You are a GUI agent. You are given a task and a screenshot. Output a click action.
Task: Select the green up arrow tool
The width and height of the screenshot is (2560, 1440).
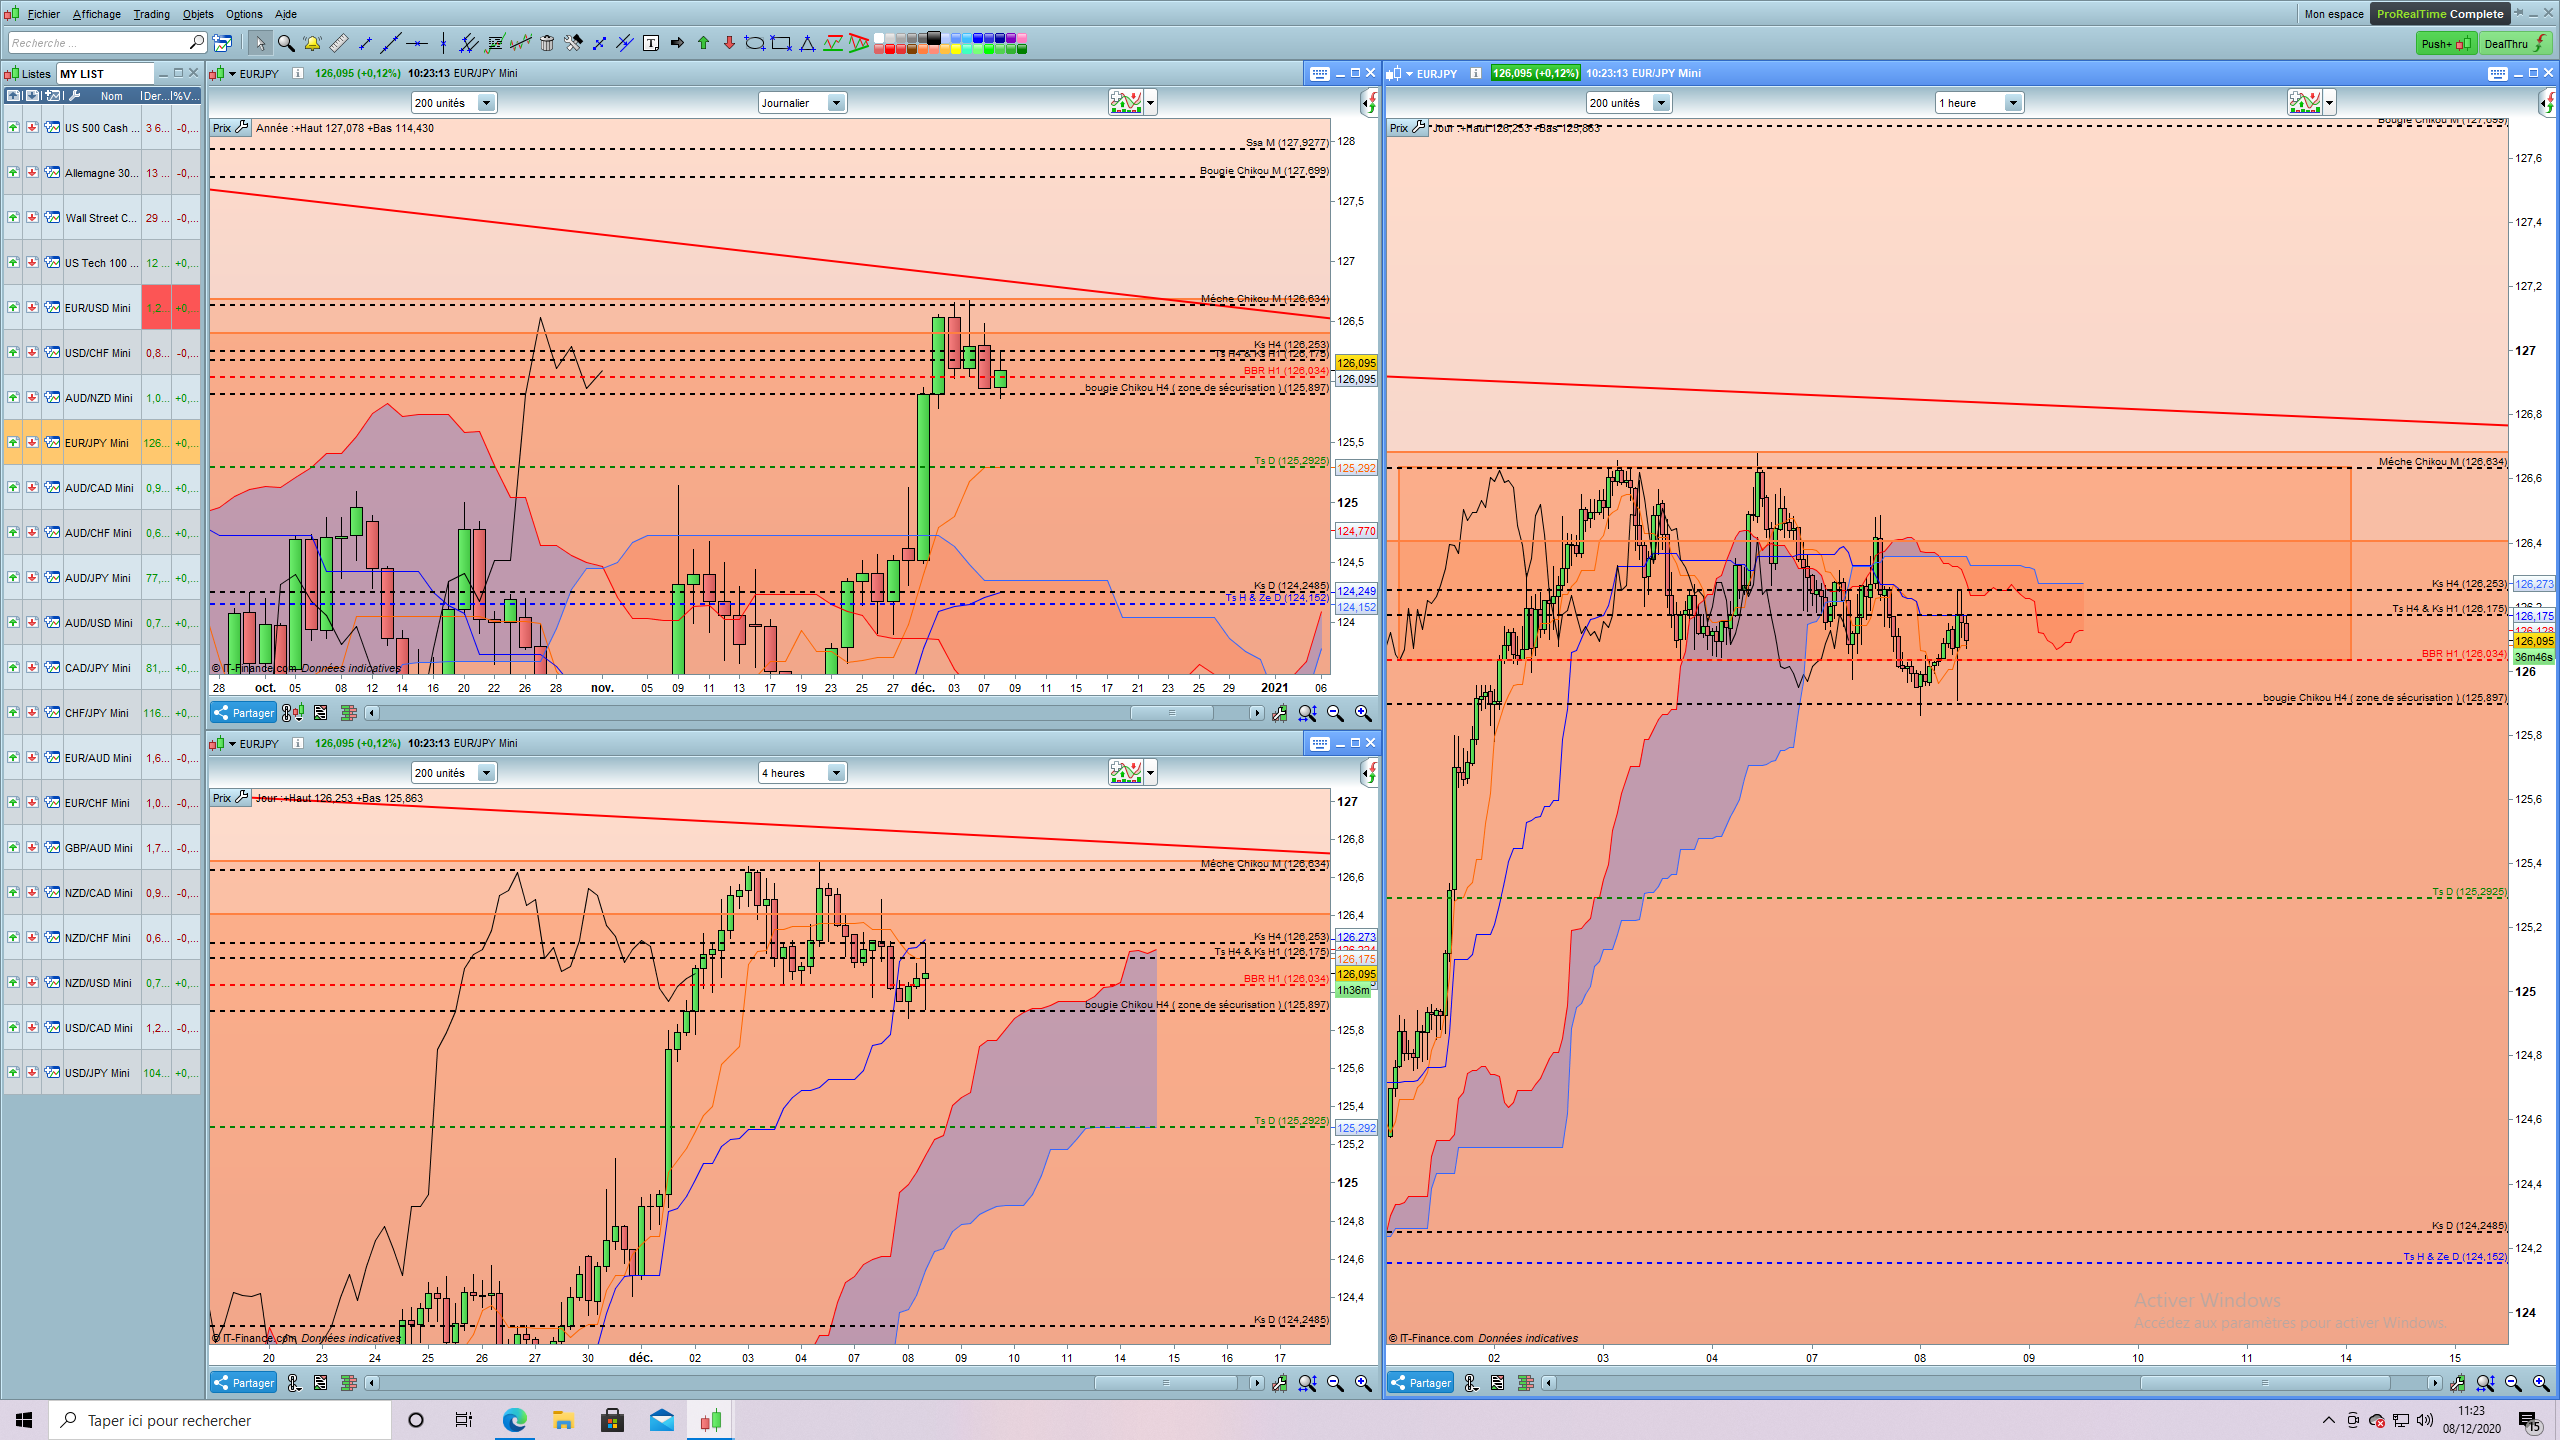(703, 43)
